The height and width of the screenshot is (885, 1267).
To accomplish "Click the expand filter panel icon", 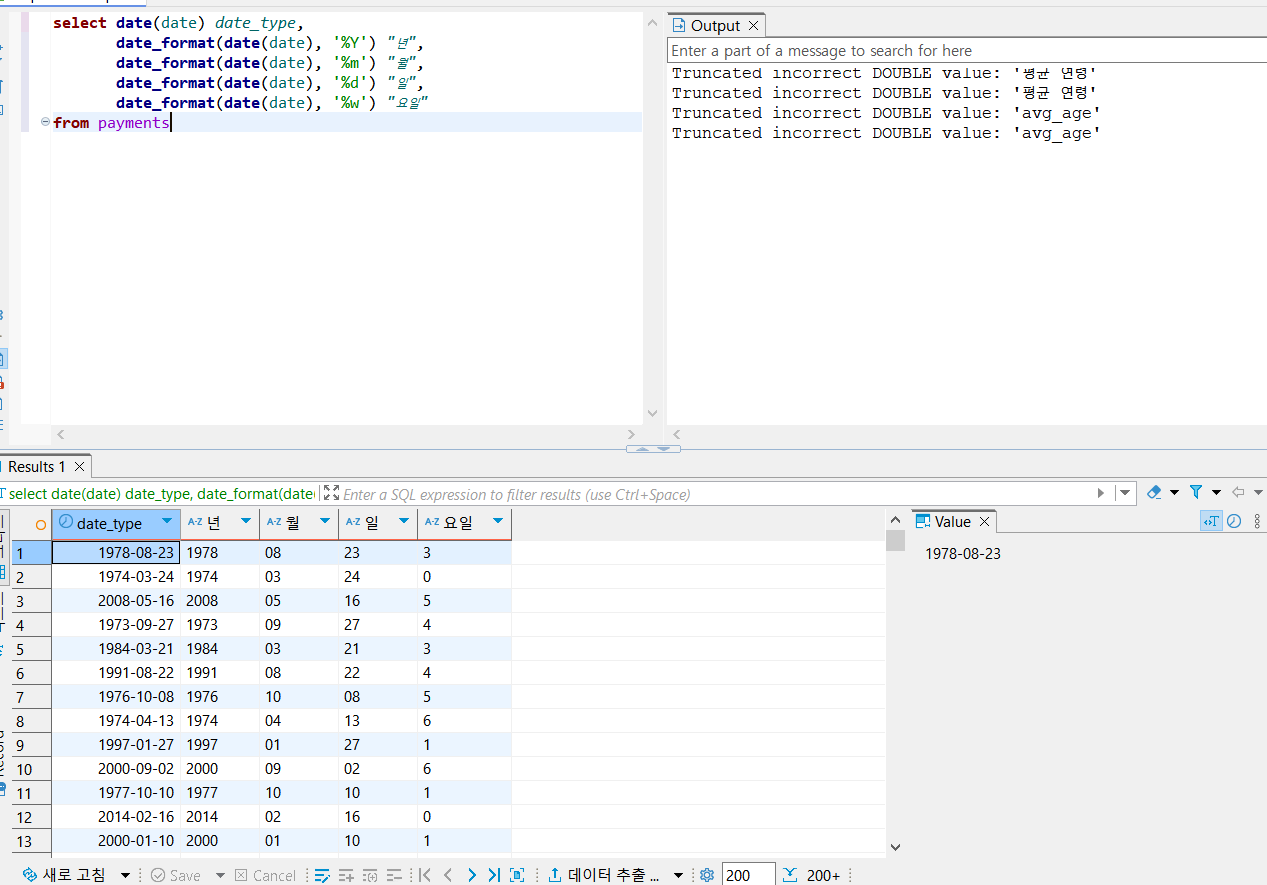I will tap(331, 493).
